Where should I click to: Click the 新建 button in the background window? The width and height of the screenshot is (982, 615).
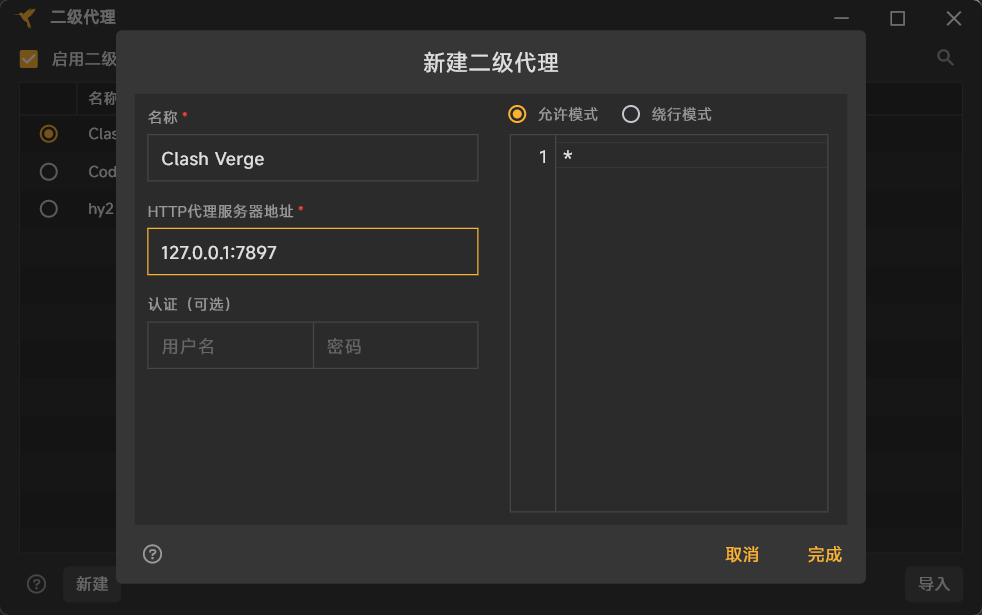click(92, 584)
